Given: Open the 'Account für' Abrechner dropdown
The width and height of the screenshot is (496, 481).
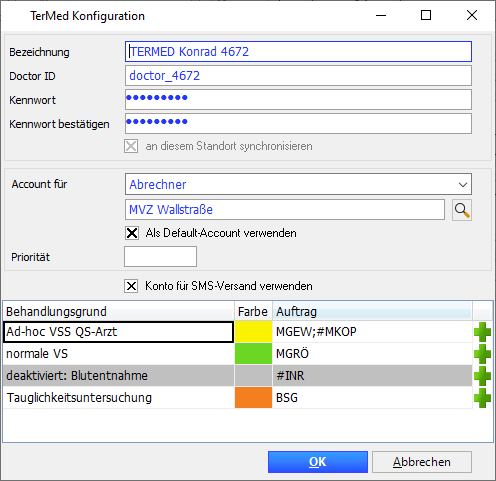Looking at the screenshot, I should click(x=298, y=184).
